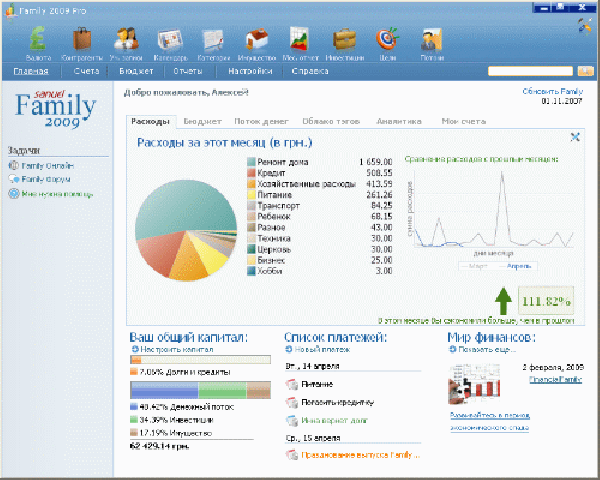Click the expenses pie chart
Screen dimensions: 600x480
[186, 230]
